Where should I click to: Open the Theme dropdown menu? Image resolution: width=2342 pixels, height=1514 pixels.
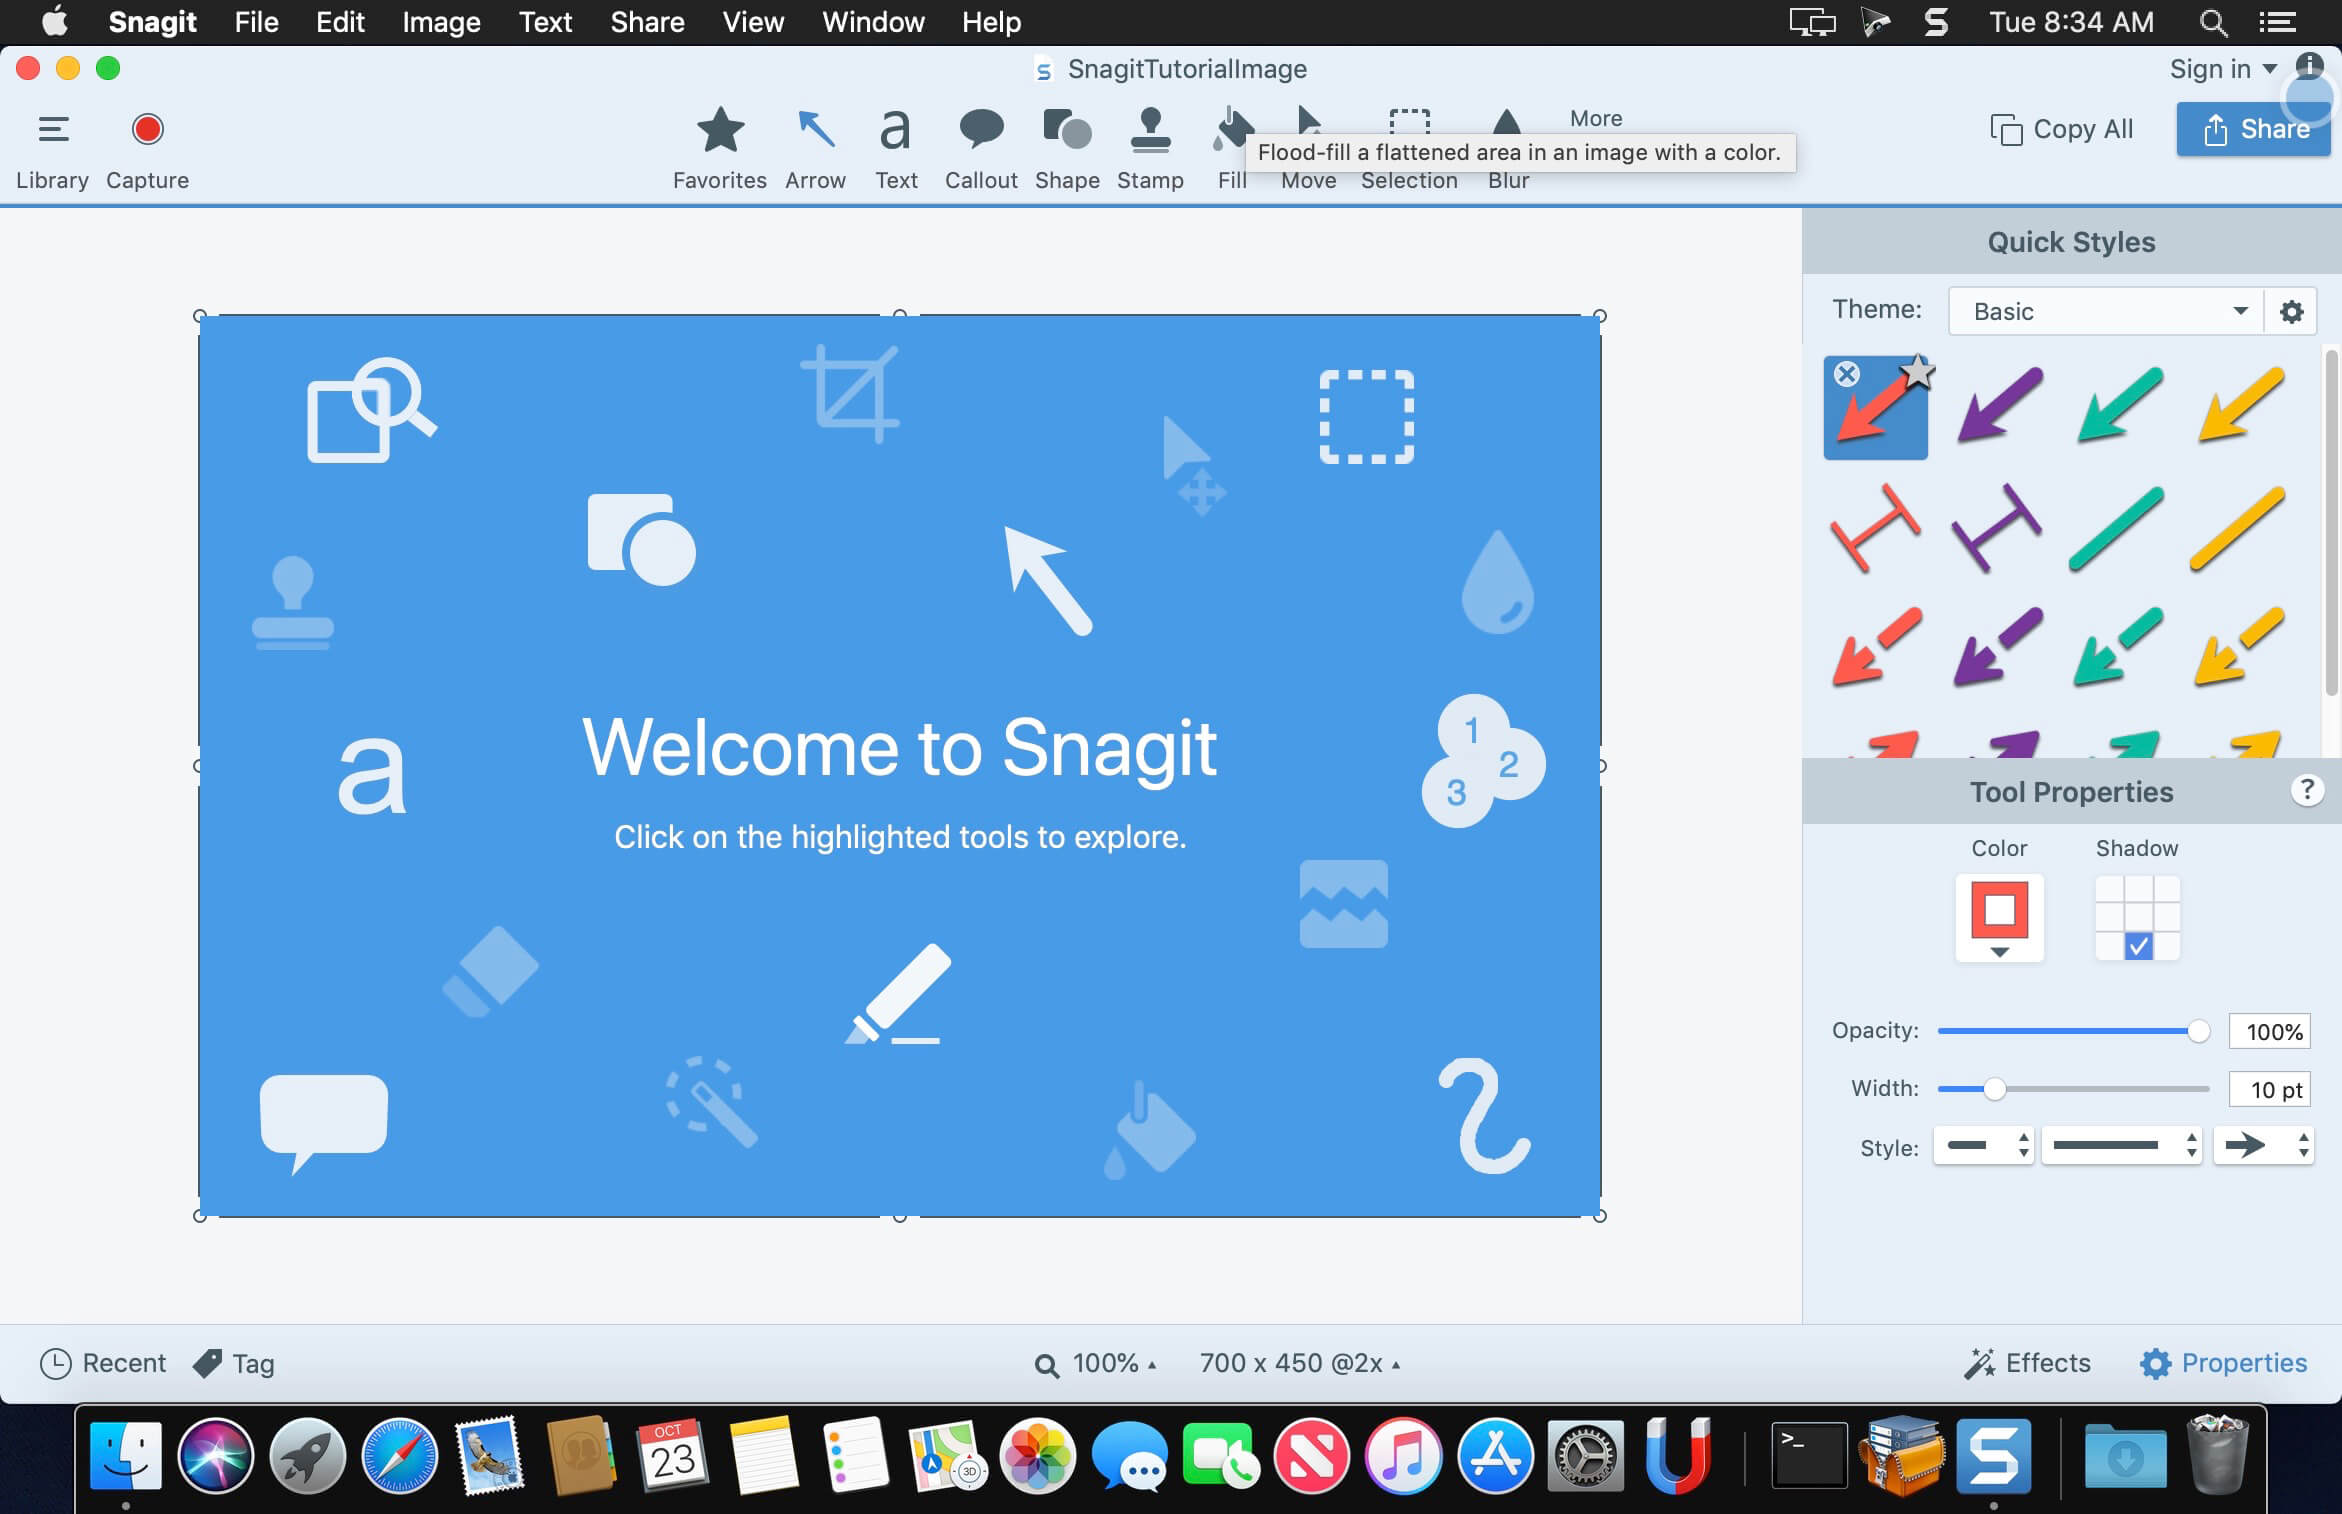(2101, 311)
